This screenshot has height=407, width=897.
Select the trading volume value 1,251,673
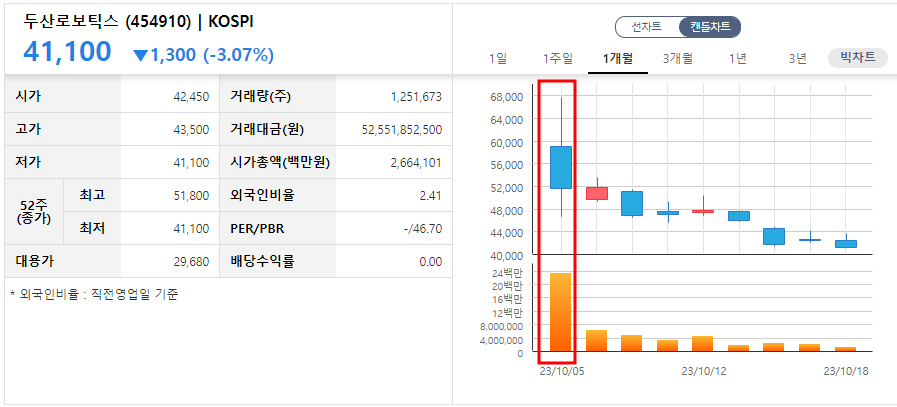(416, 97)
